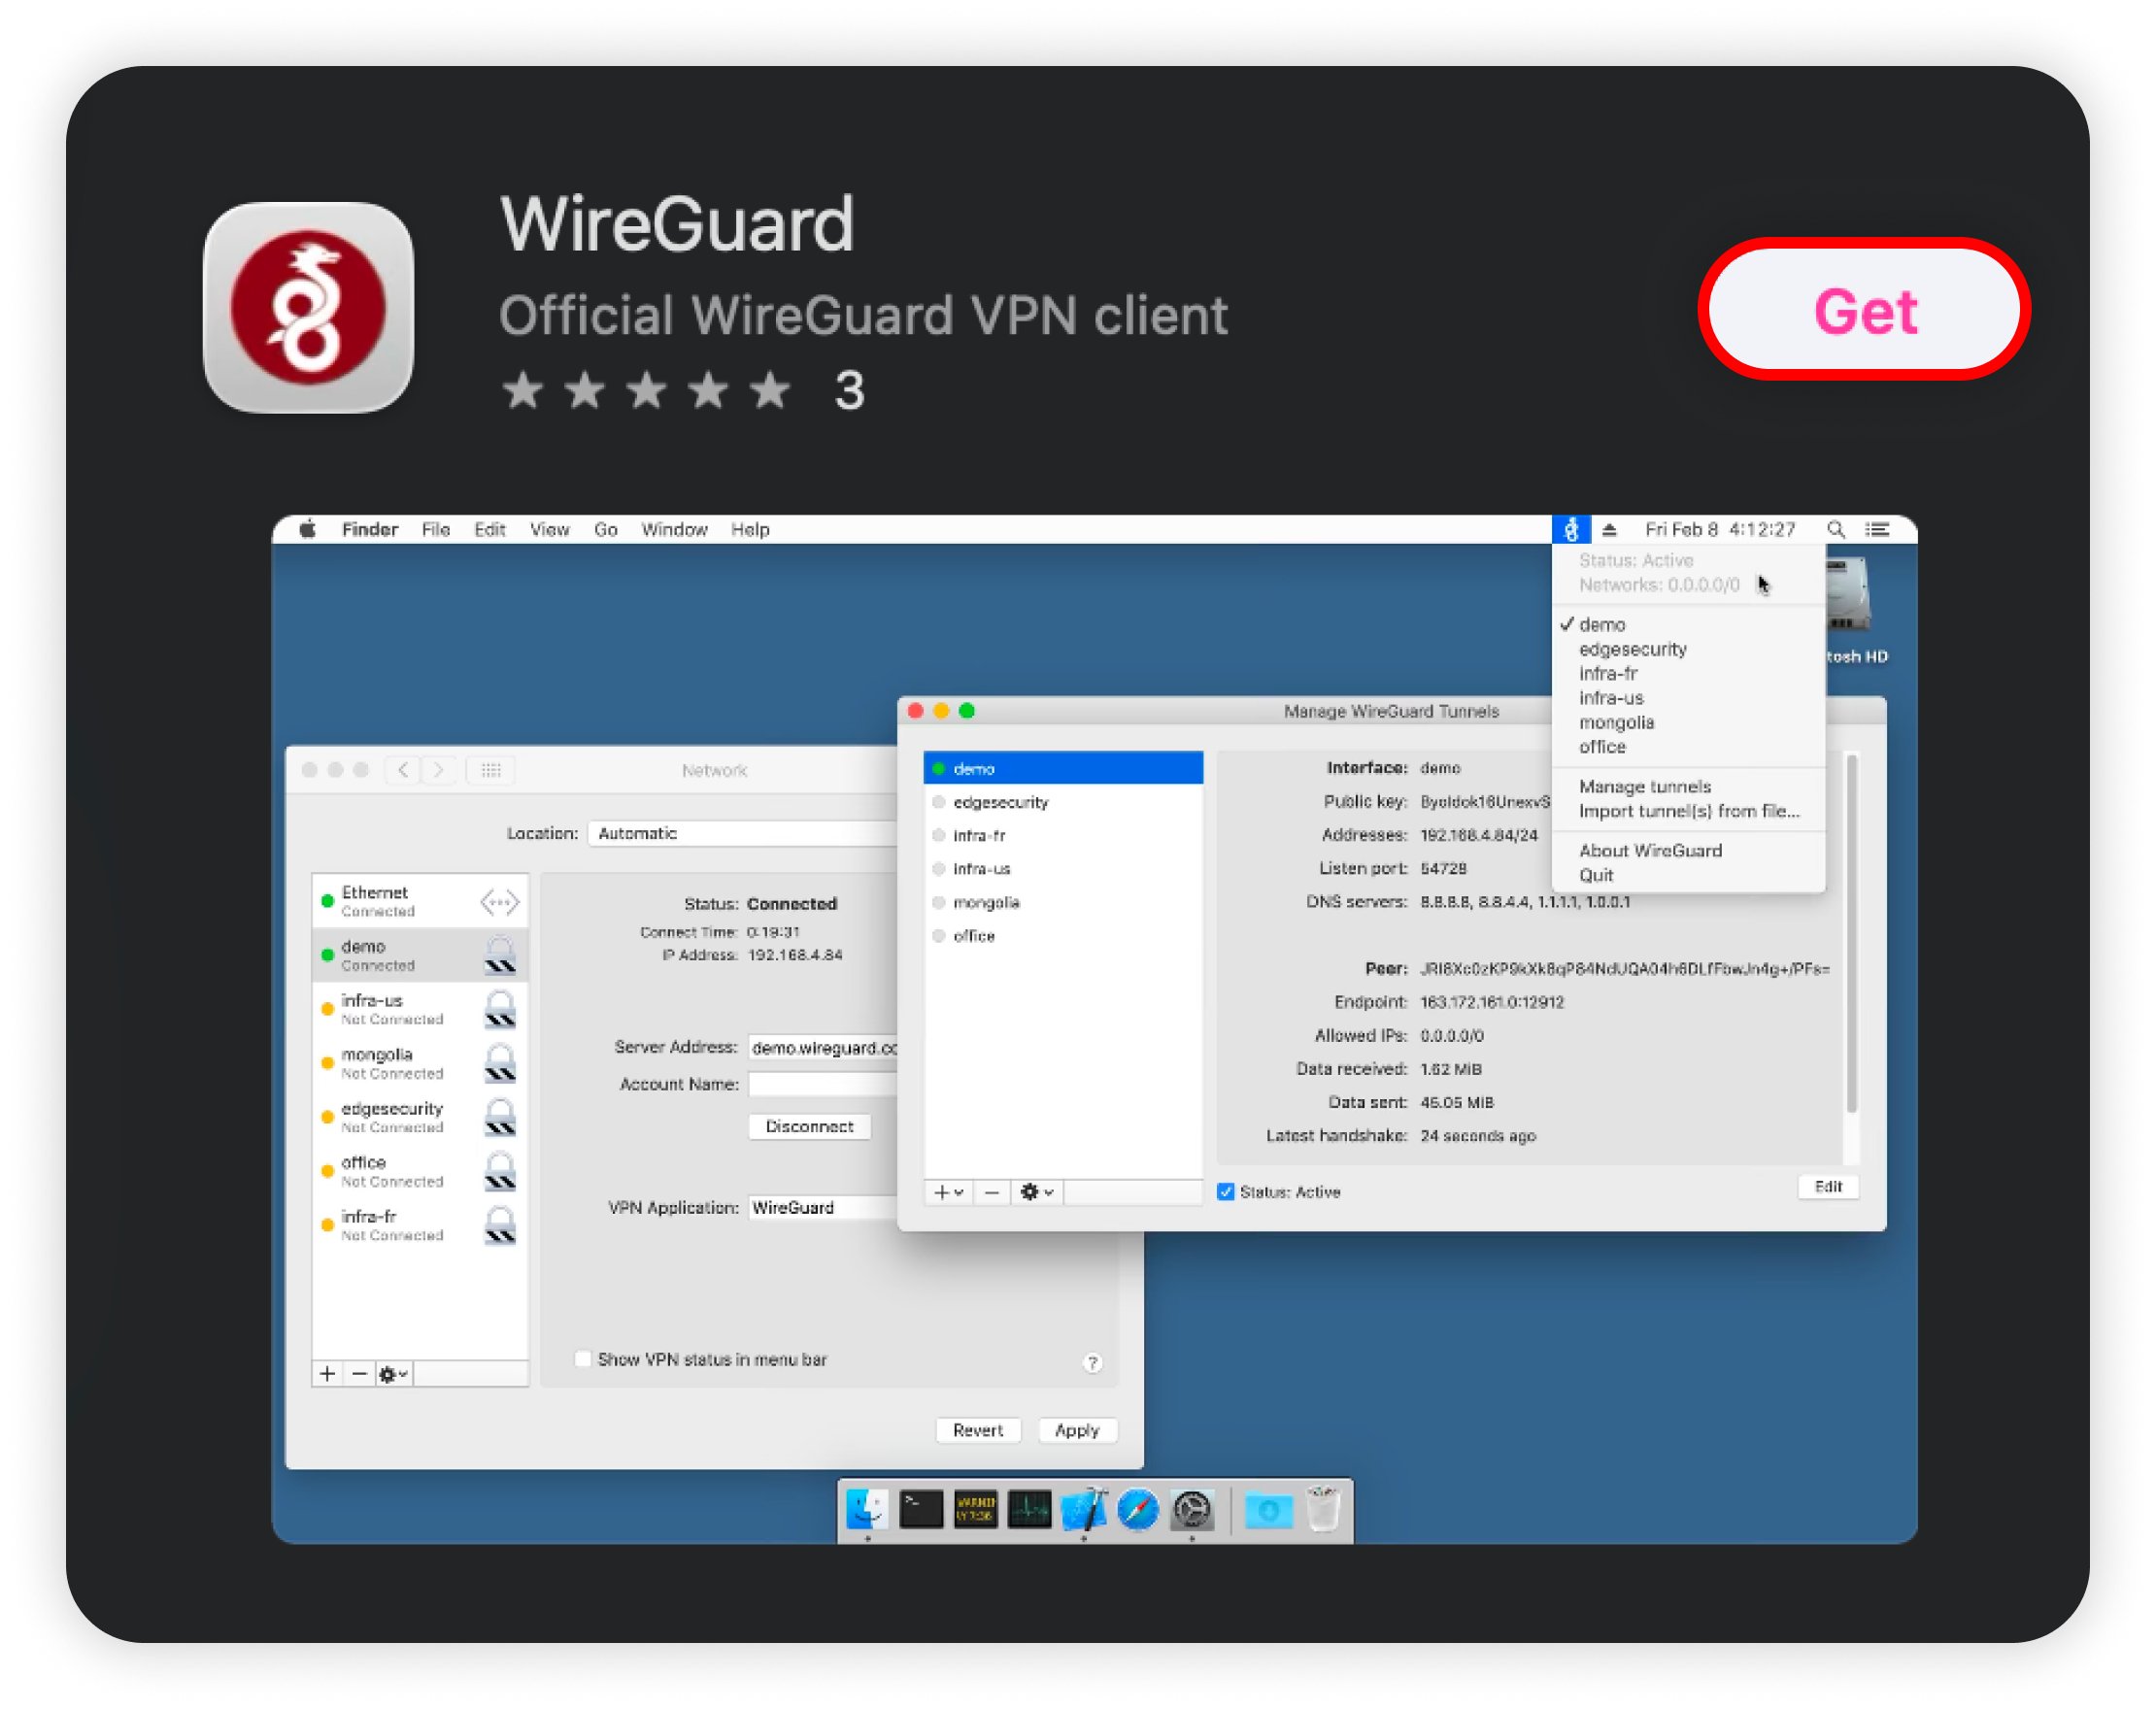Enable Show VPN status in menu bar

pyautogui.click(x=583, y=1359)
